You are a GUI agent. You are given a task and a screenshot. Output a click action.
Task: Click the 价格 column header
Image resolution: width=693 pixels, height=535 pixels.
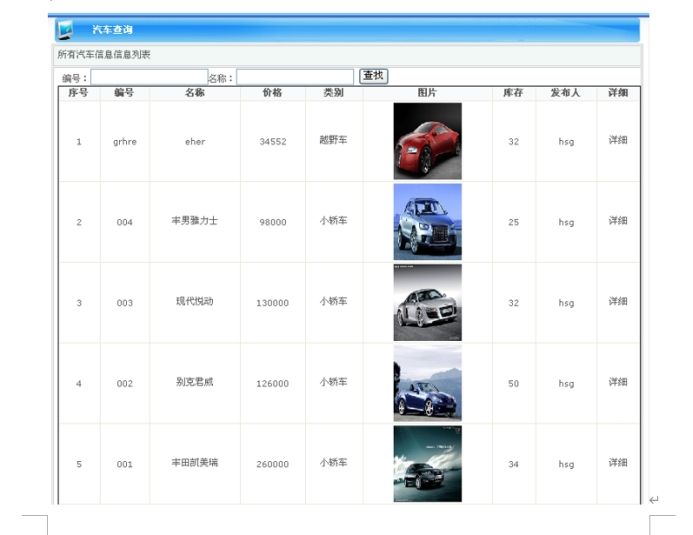click(x=272, y=93)
